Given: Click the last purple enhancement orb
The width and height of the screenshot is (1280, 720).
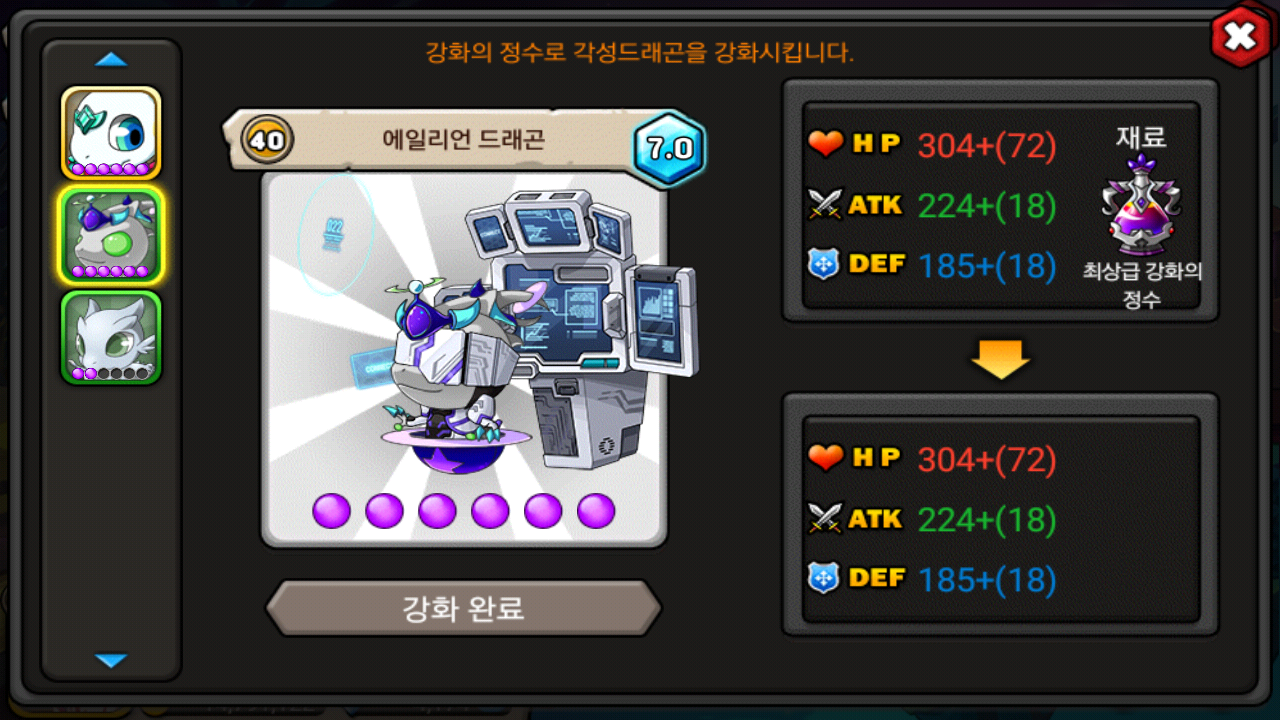Looking at the screenshot, I should (596, 511).
